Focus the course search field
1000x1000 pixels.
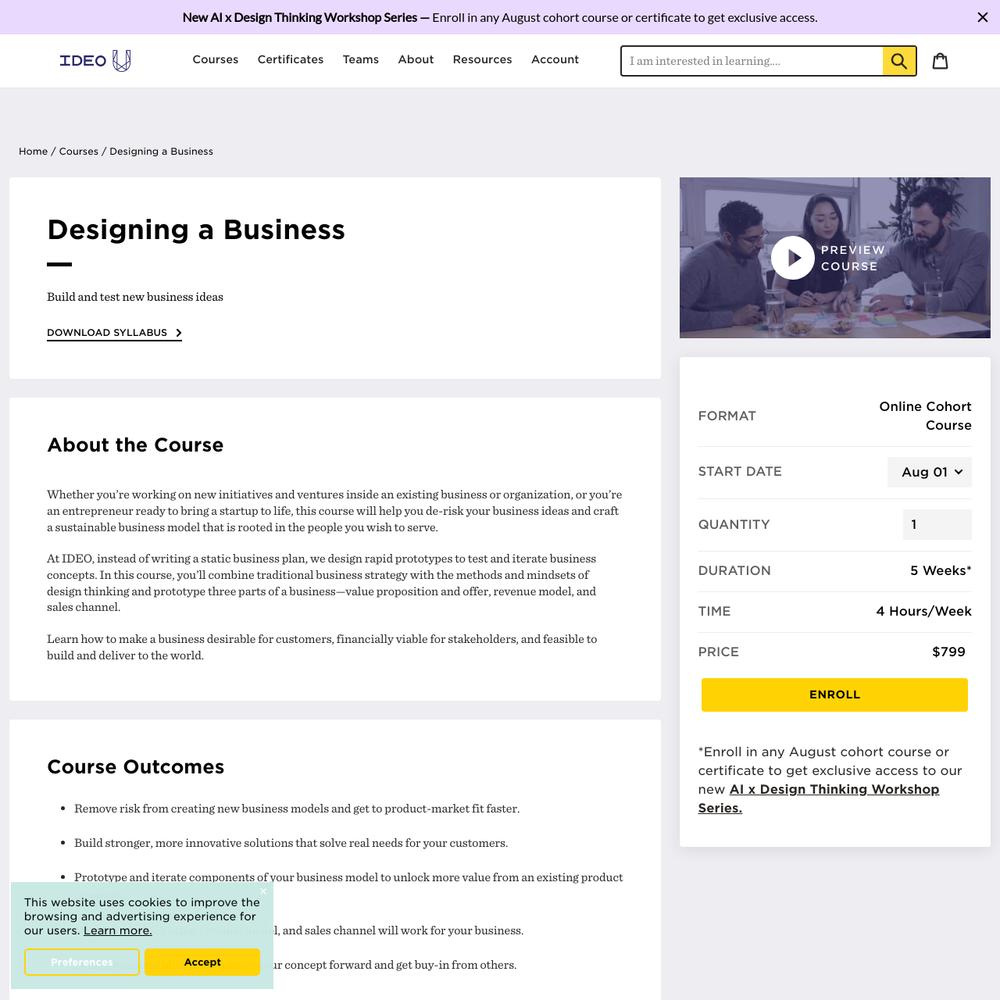tap(752, 61)
